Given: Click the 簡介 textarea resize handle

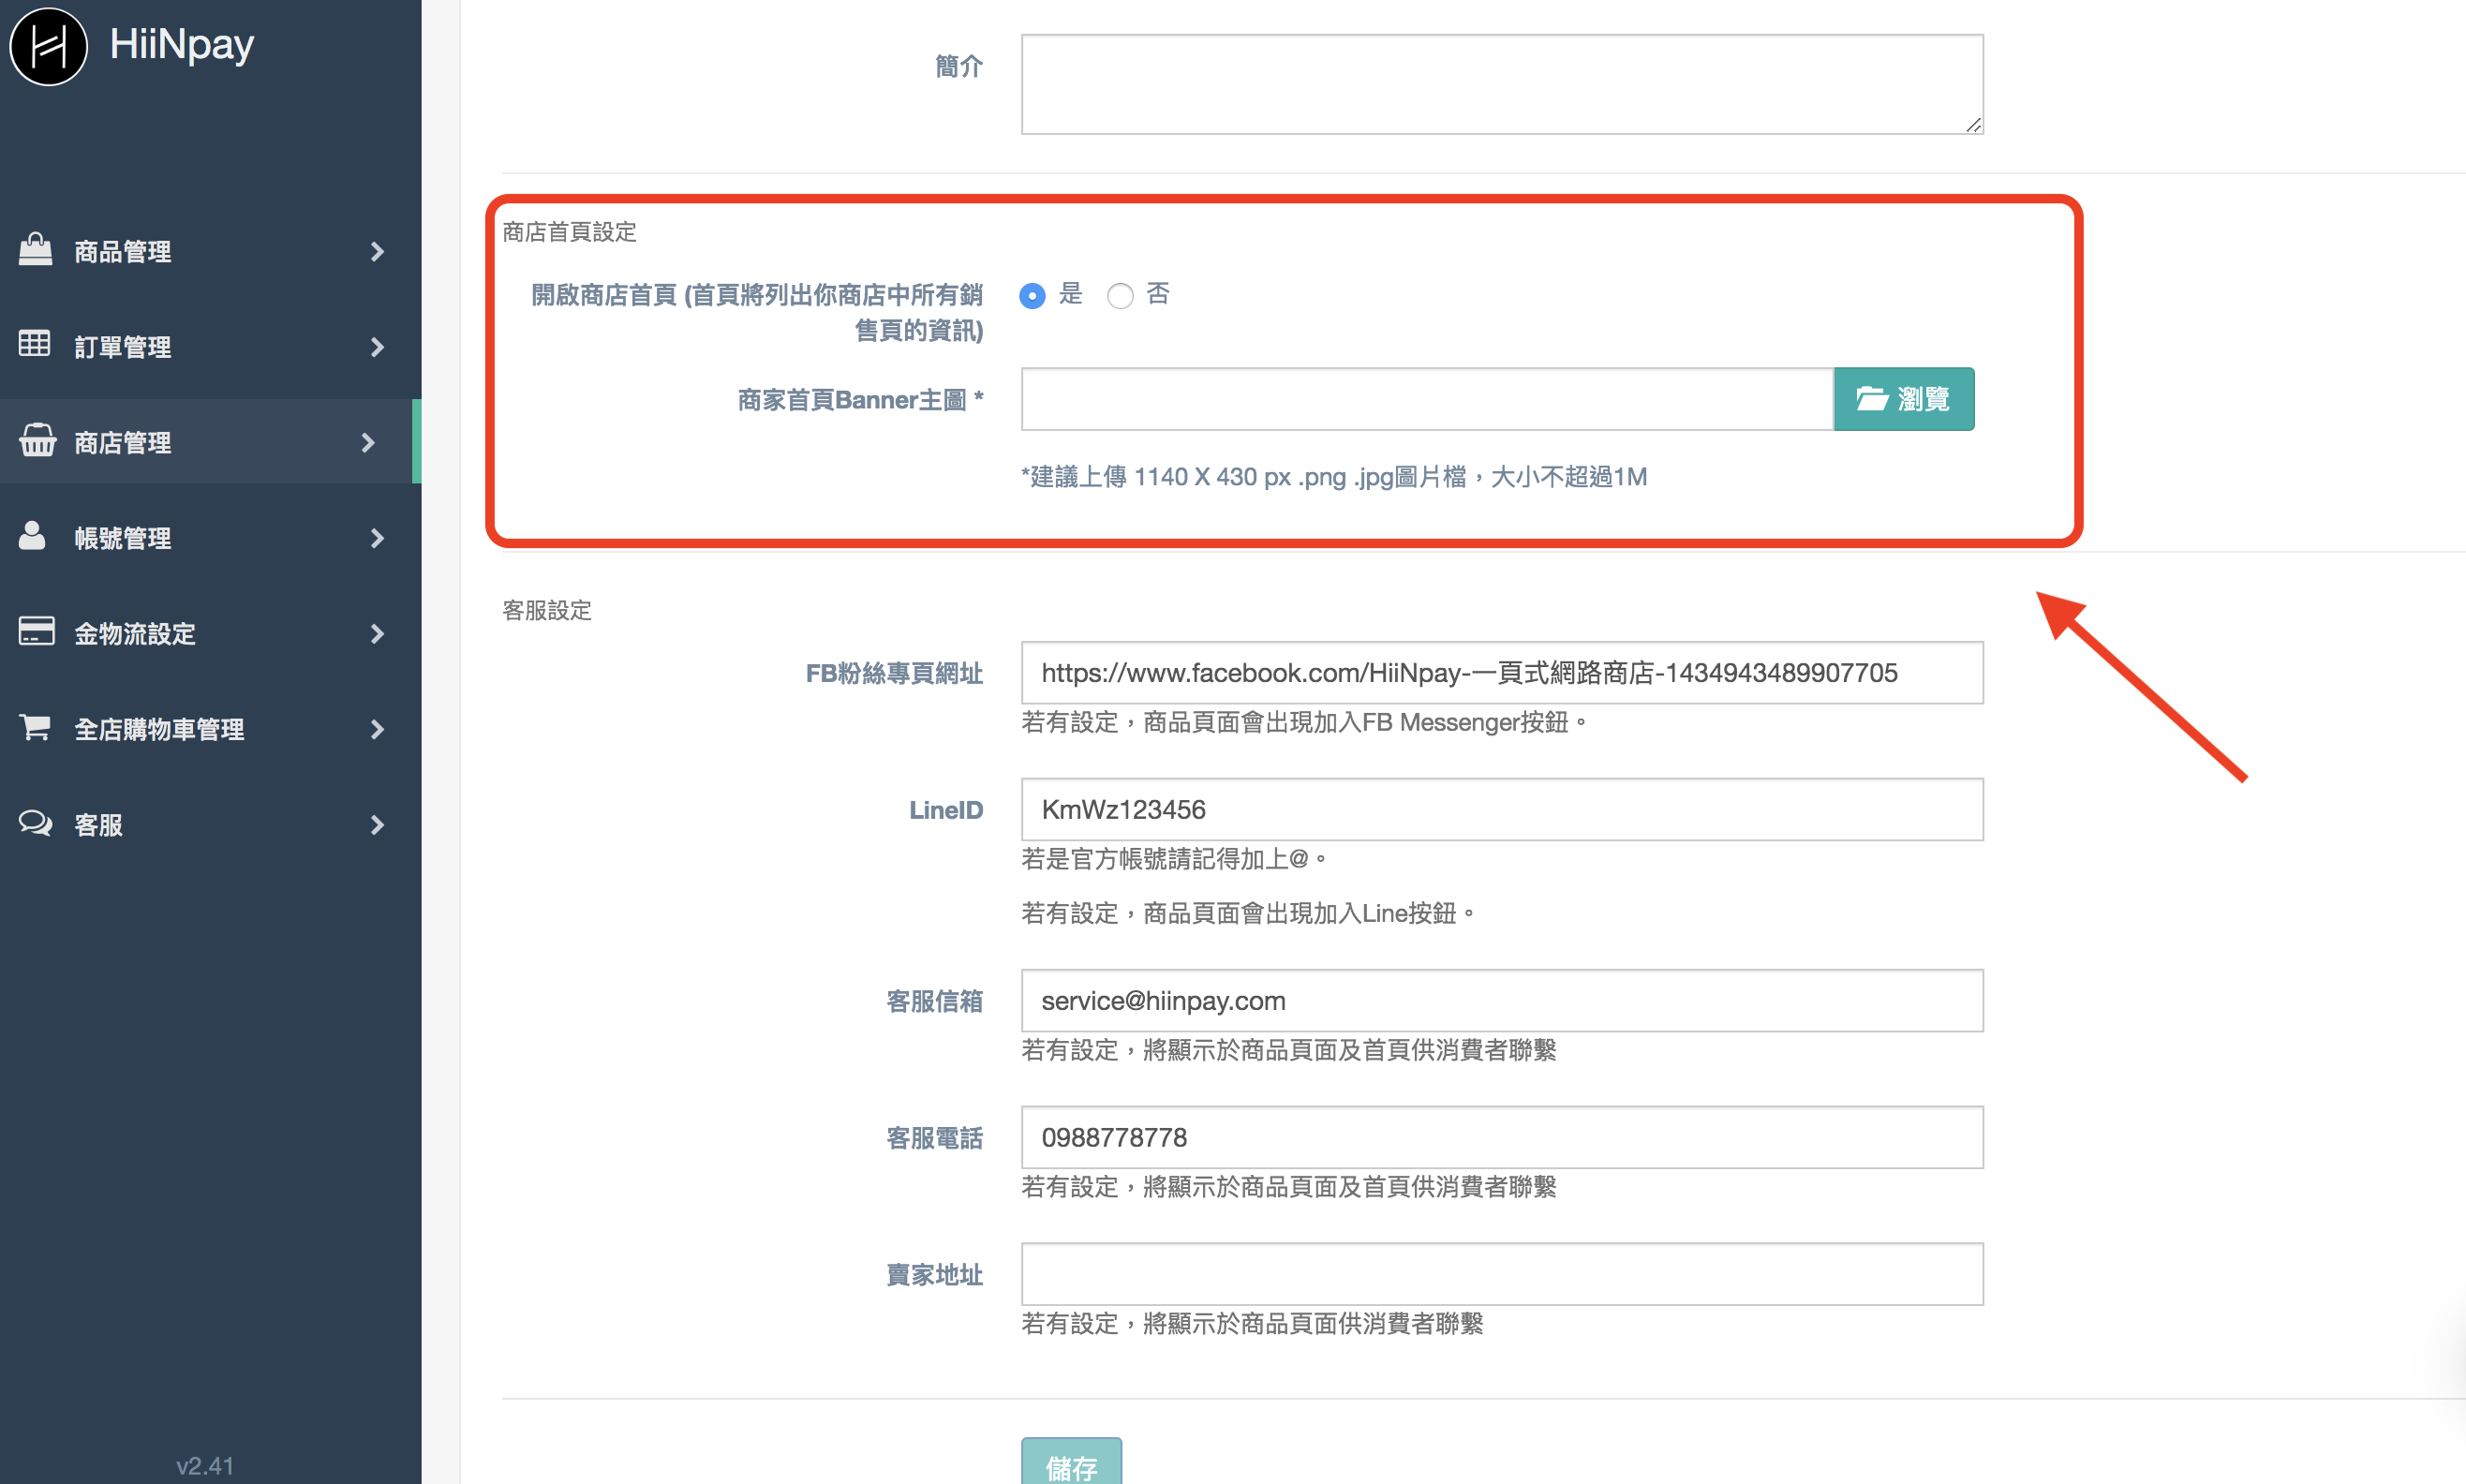Looking at the screenshot, I should click(1973, 124).
